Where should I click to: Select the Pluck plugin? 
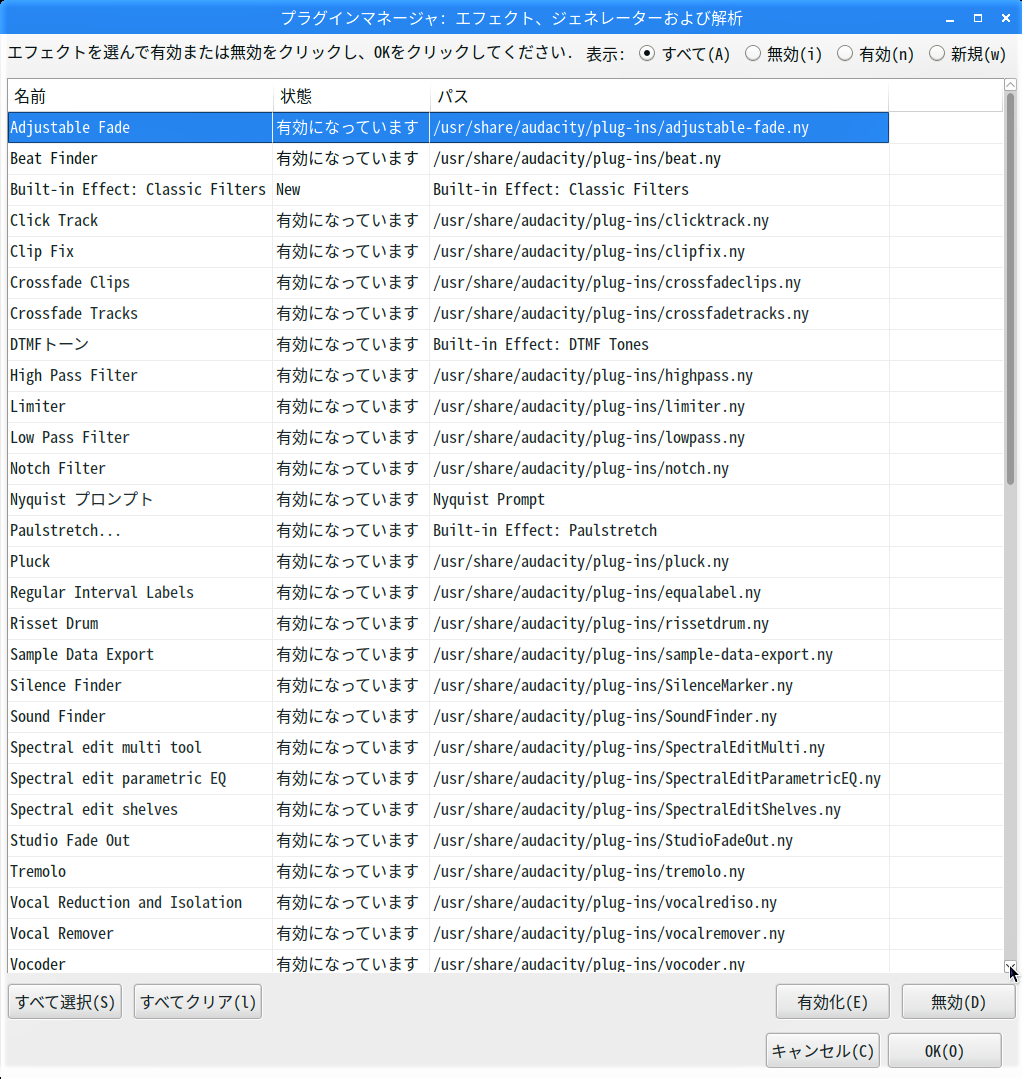[x=30, y=561]
